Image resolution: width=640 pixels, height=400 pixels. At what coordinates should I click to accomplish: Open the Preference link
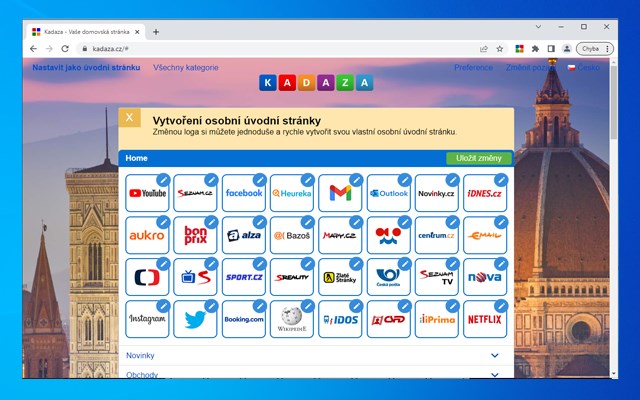(x=473, y=67)
